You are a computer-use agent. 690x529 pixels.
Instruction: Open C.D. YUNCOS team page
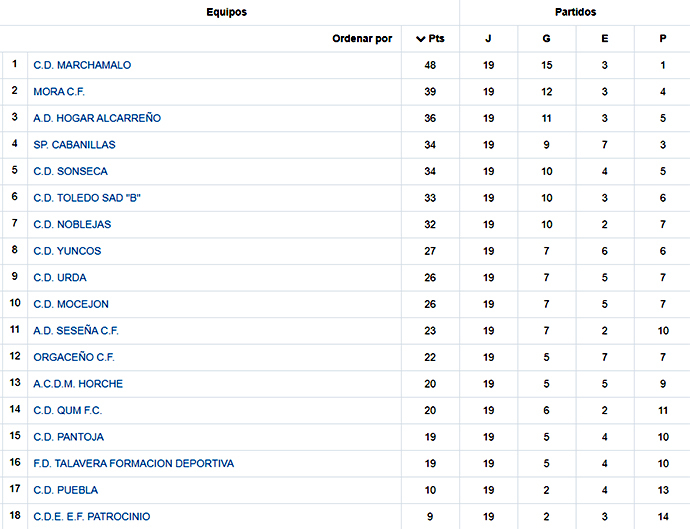click(67, 251)
